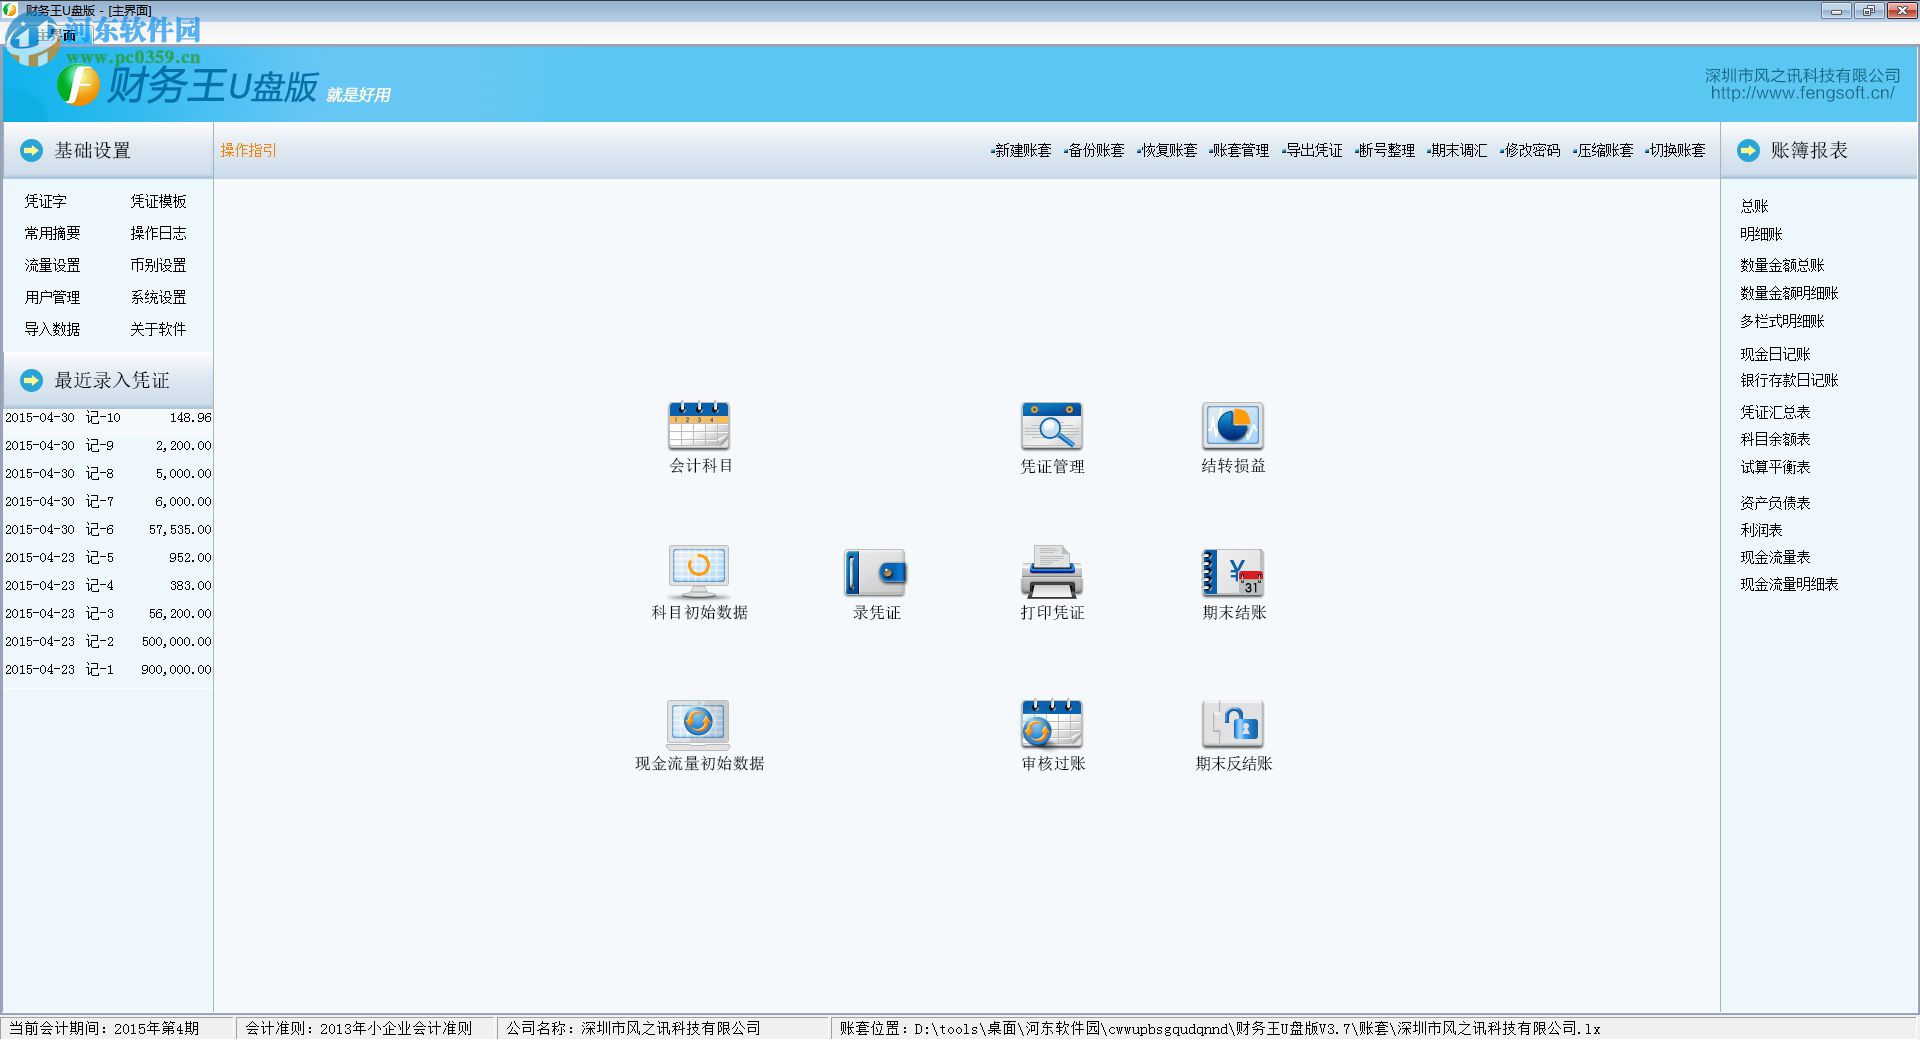This screenshot has height=1040, width=1920.
Task: Open 流量设置 in basic settings
Action: pos(52,266)
